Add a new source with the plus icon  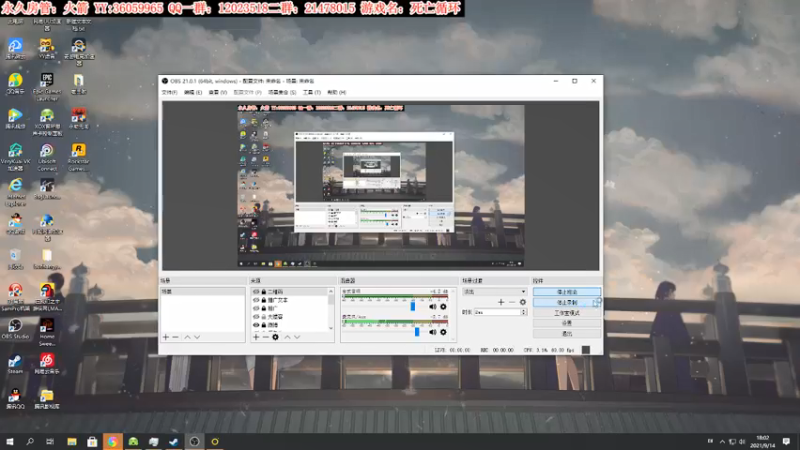[x=256, y=337]
